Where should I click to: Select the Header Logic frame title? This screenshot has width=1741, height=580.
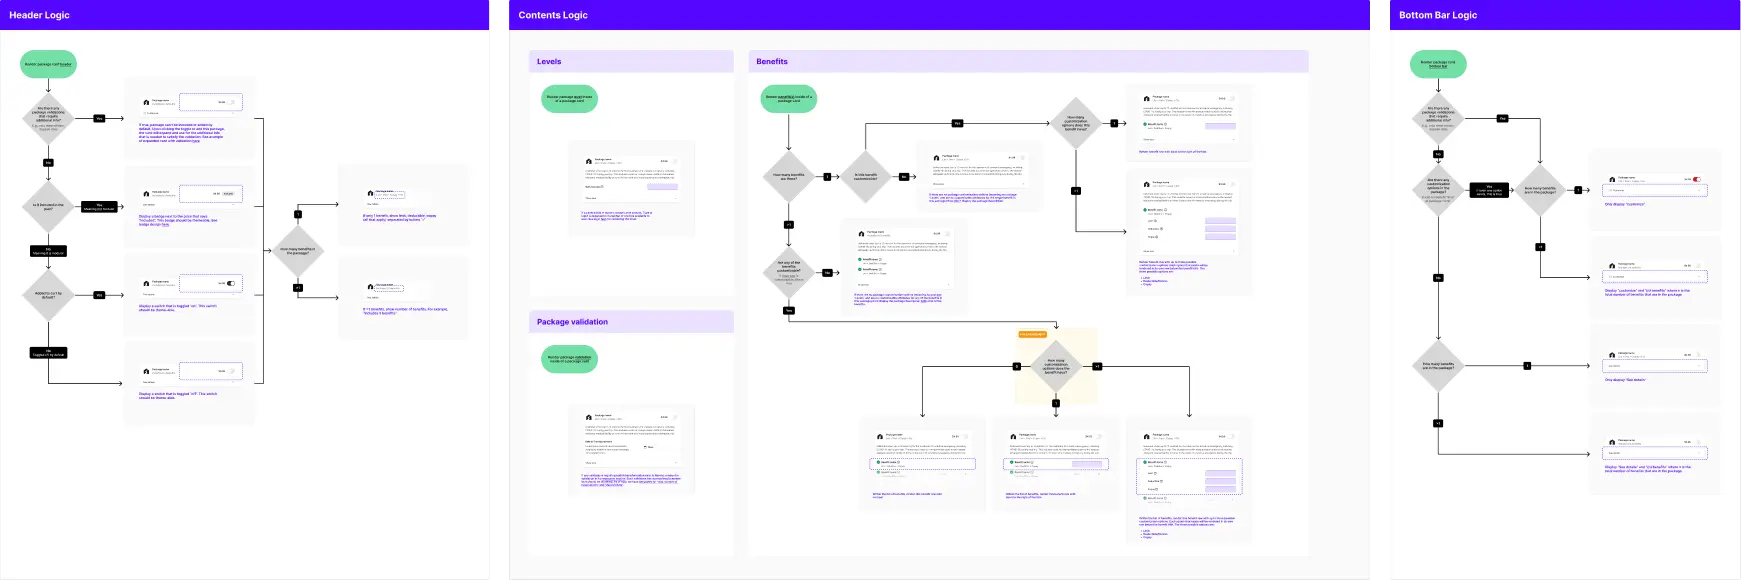point(39,15)
